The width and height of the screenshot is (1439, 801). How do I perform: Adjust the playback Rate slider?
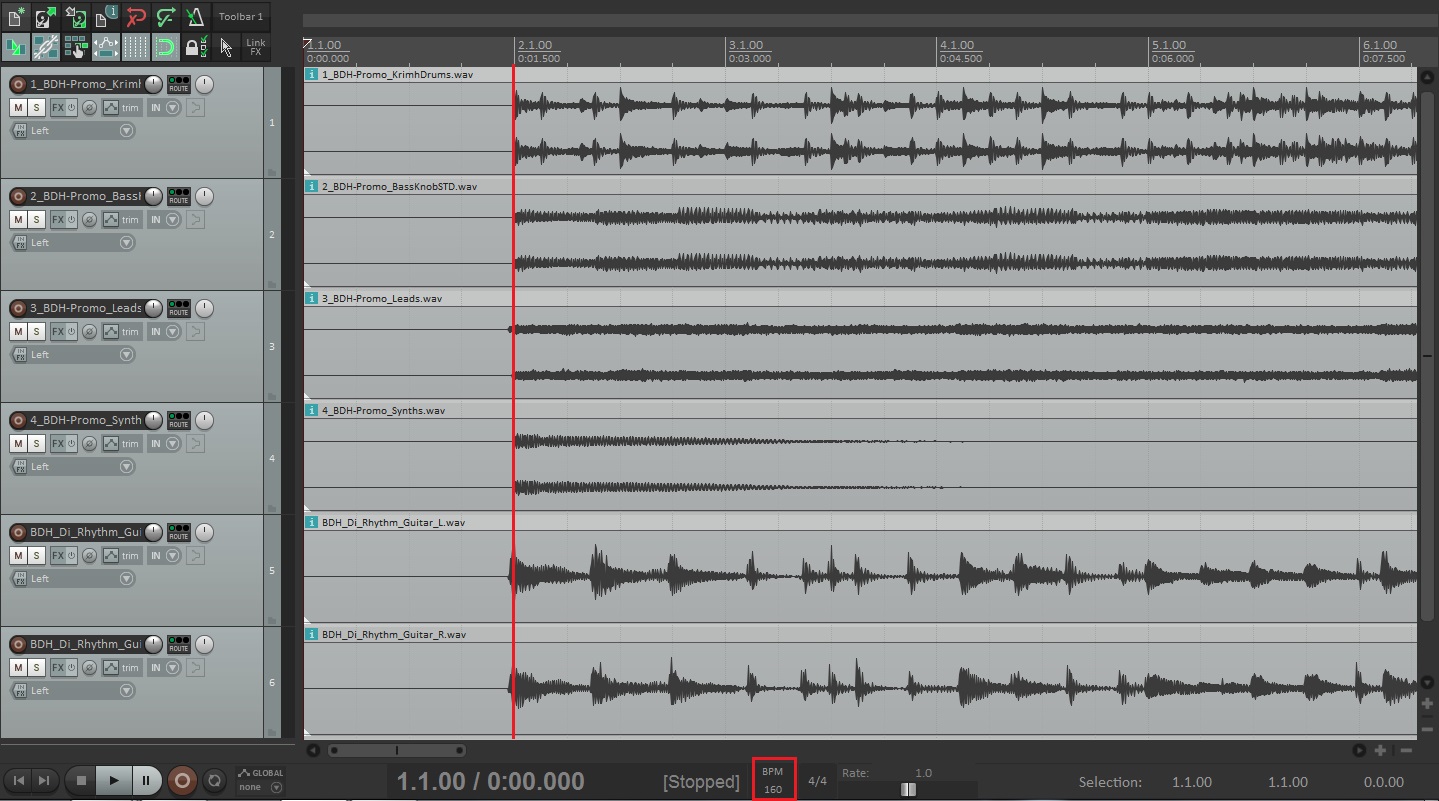pos(908,789)
